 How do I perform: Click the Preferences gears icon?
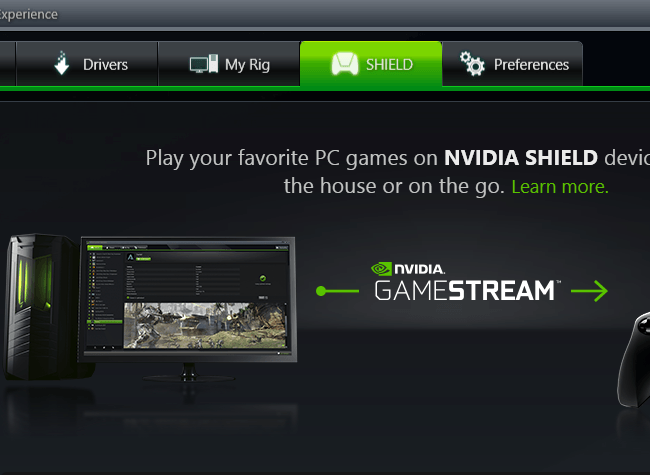click(472, 63)
